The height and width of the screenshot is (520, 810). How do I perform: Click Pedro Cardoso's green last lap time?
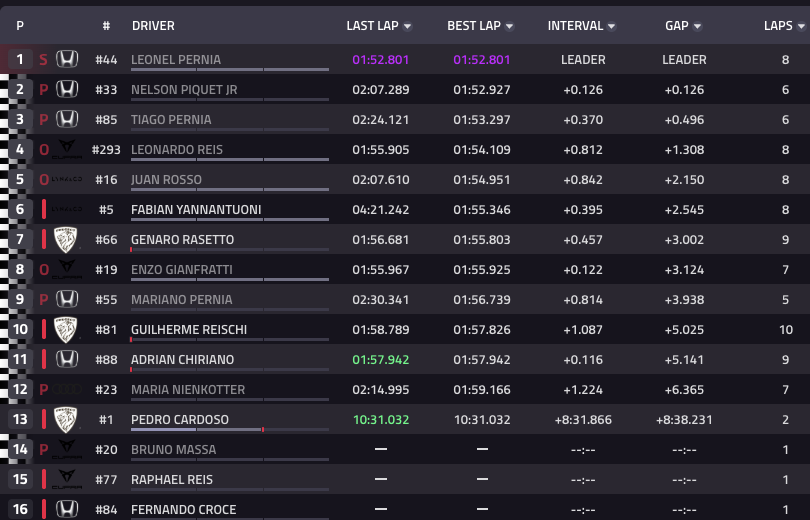click(381, 420)
